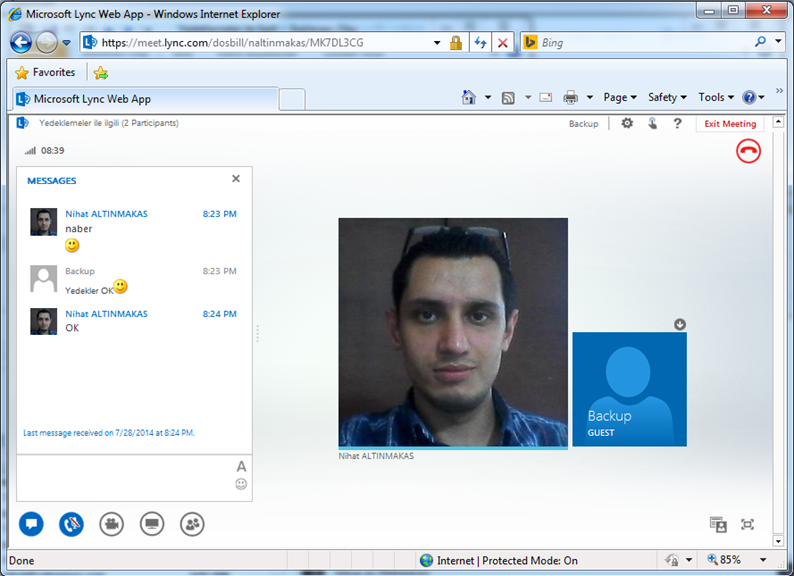Open the Safety menu
This screenshot has height=576, width=794.
pos(667,97)
